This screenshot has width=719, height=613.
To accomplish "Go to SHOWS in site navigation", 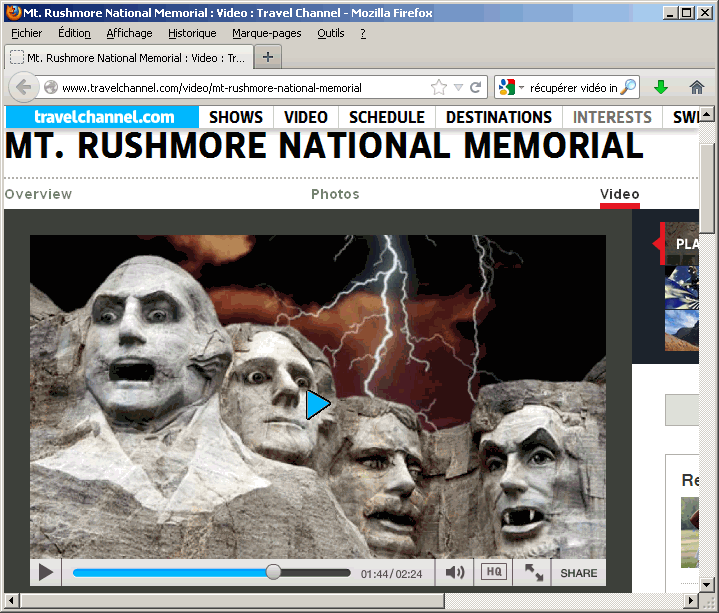I will pos(236,117).
